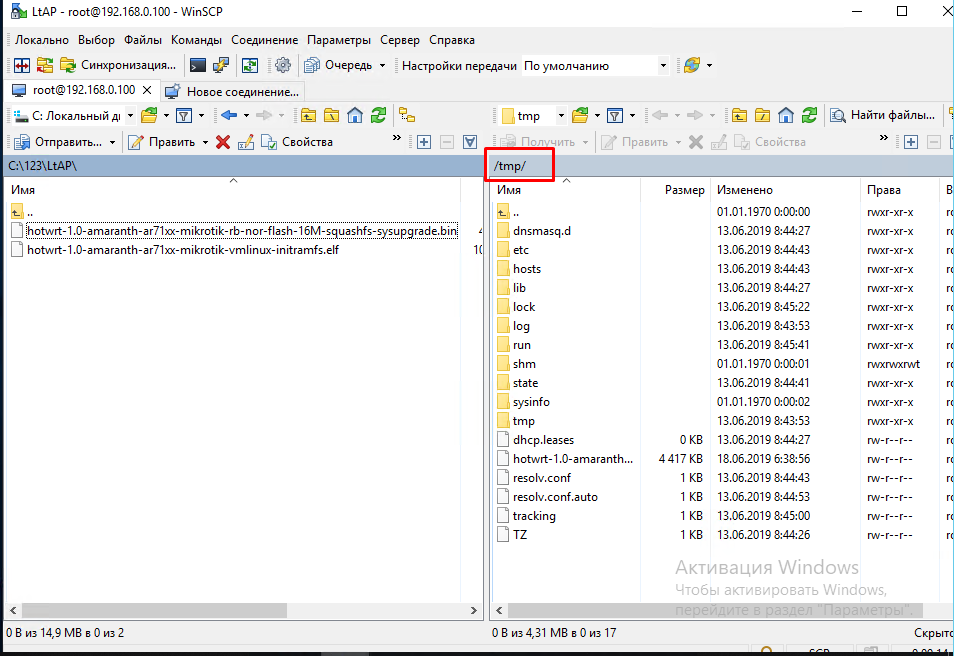Open the Параметры menu
Image resolution: width=954 pixels, height=656 pixels.
coord(339,40)
